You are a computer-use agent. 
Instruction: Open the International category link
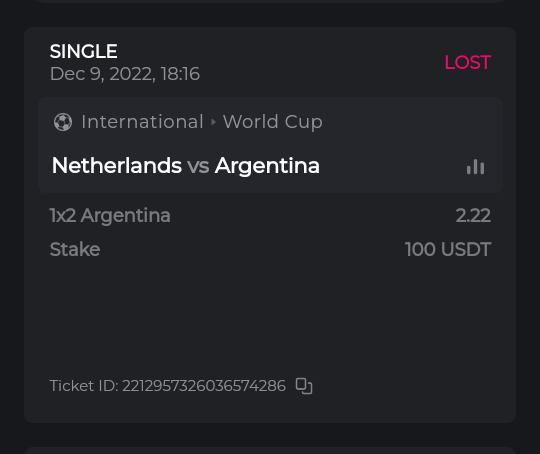pyautogui.click(x=142, y=122)
